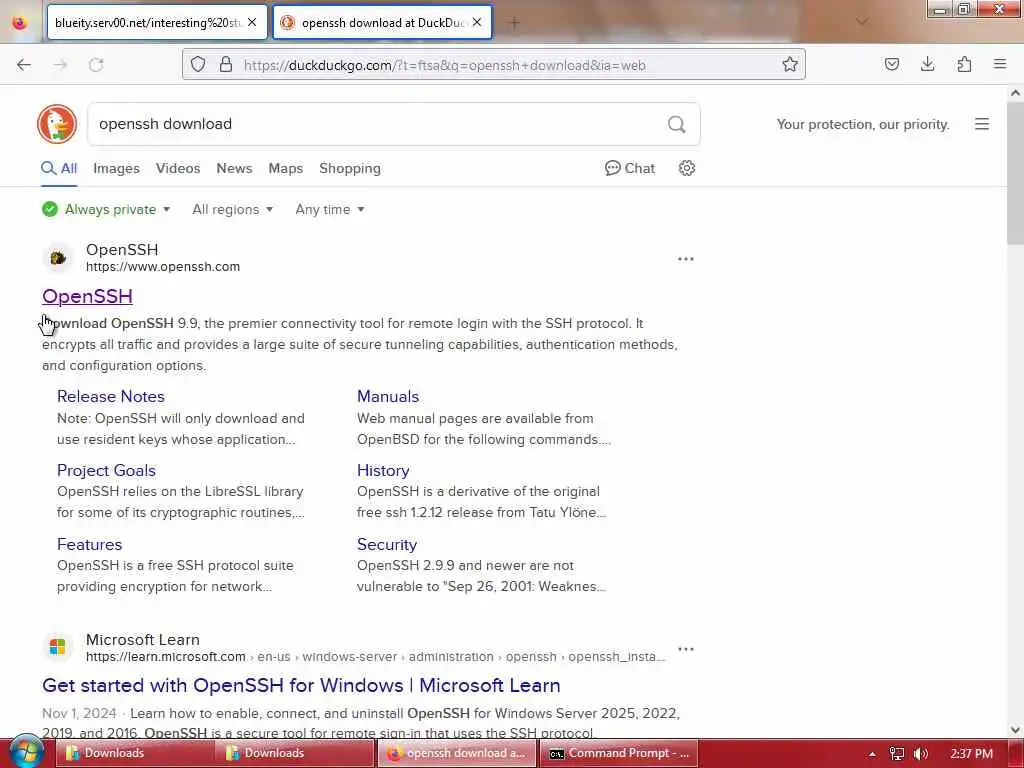Viewport: 1024px width, 768px height.
Task: Open a new tab with plus button
Action: [514, 23]
